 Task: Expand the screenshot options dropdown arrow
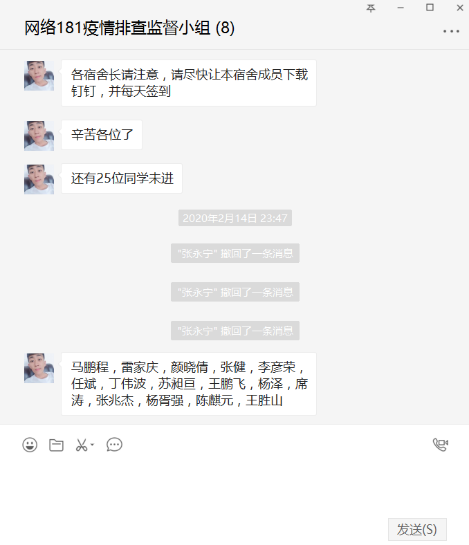92,445
